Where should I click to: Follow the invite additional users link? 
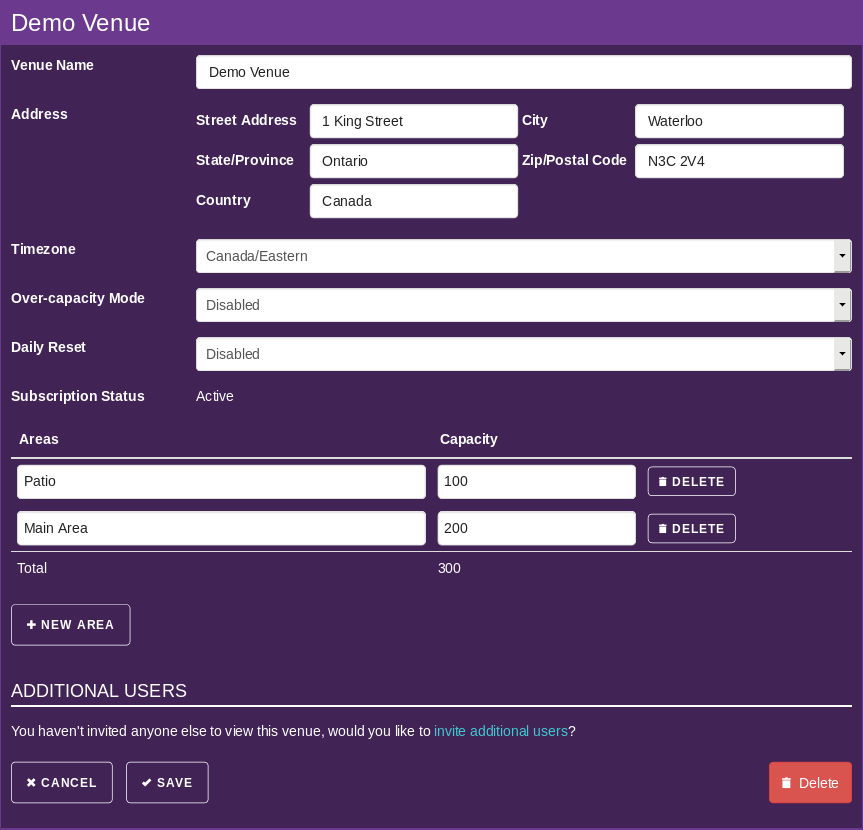[500, 731]
